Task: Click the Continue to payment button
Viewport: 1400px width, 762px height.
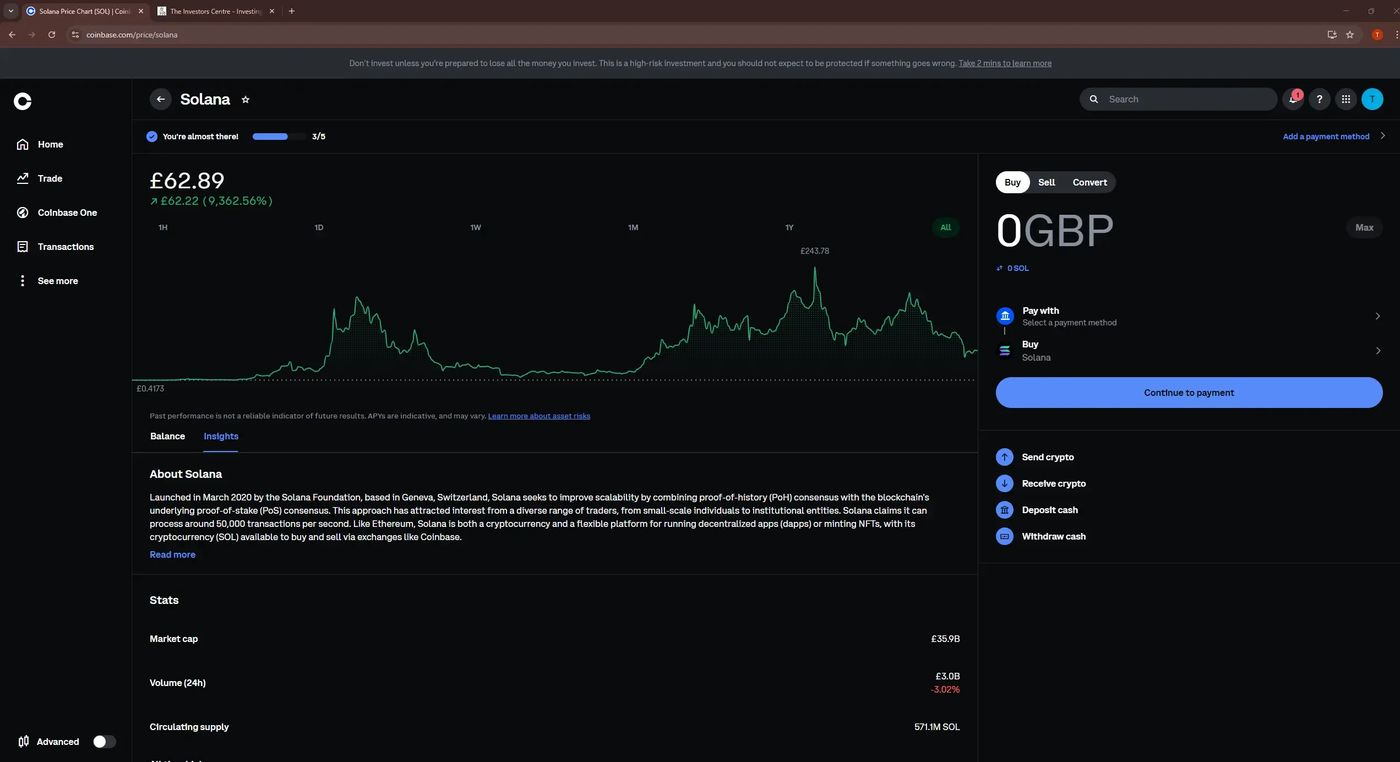Action: (x=1189, y=393)
